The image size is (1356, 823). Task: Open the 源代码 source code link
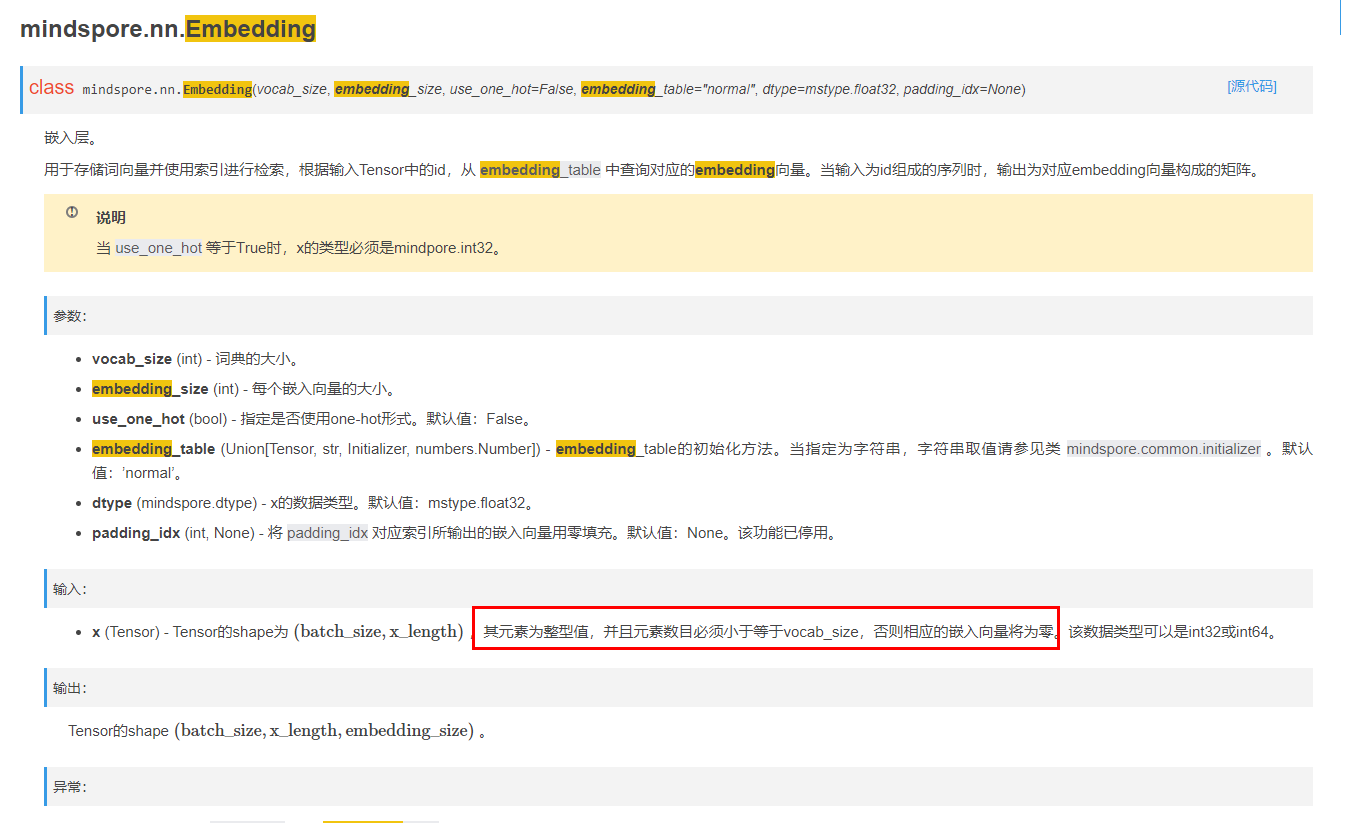[1252, 86]
